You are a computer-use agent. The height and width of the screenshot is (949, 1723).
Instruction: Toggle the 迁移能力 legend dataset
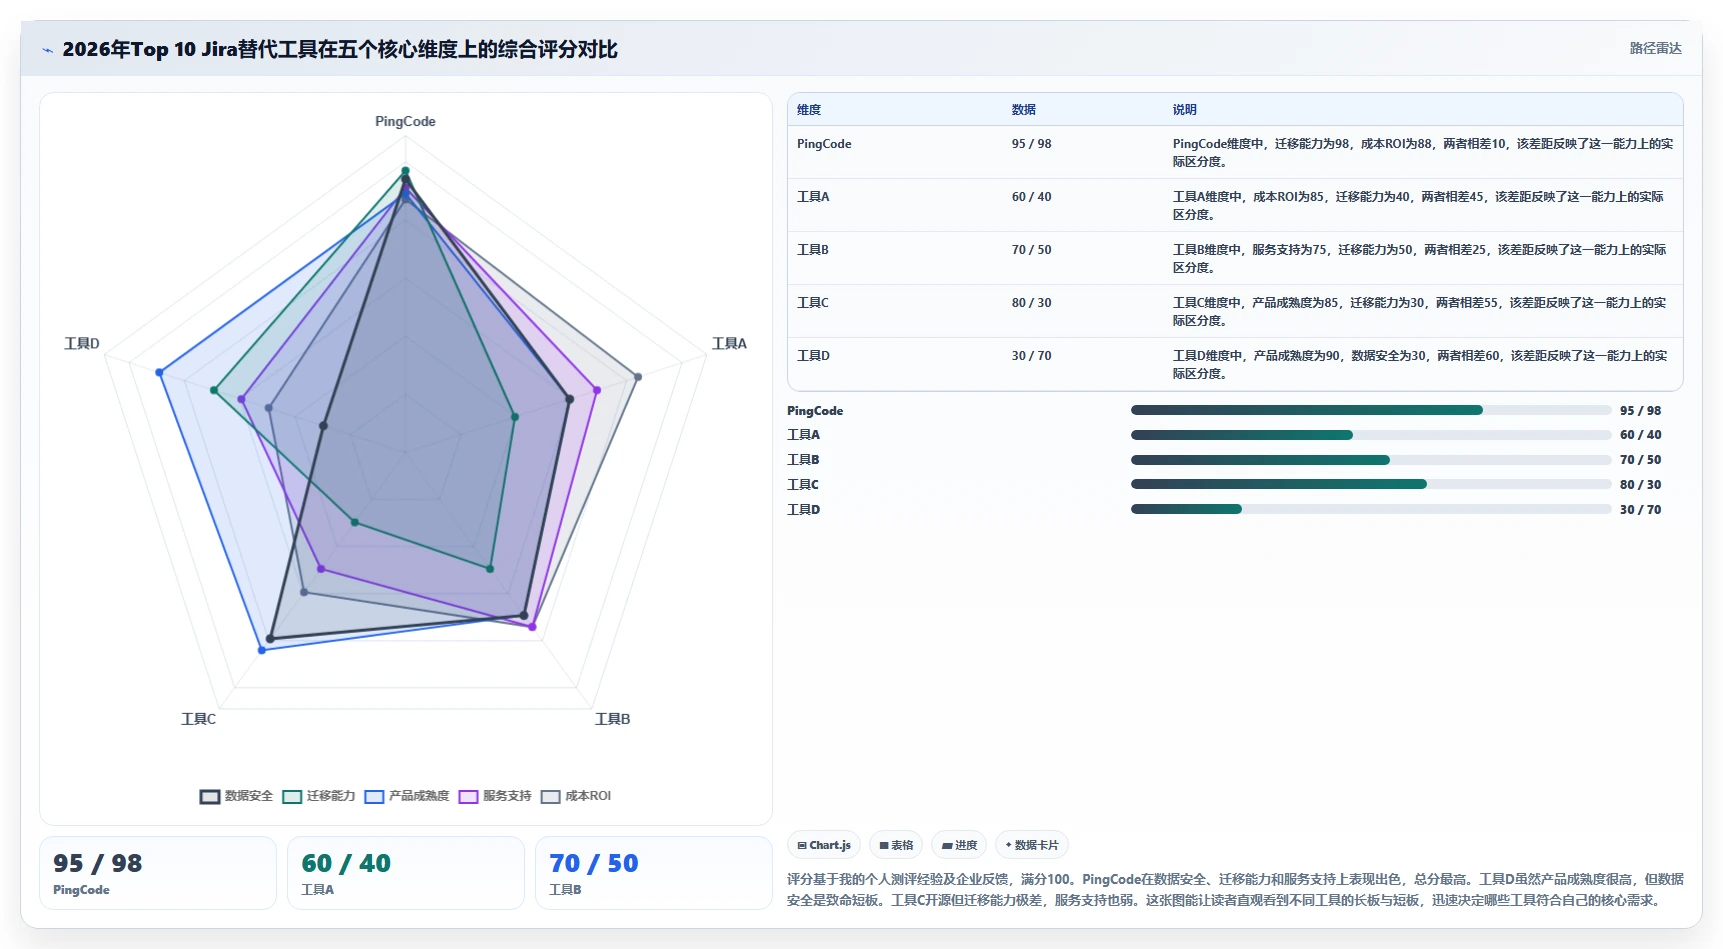(319, 796)
